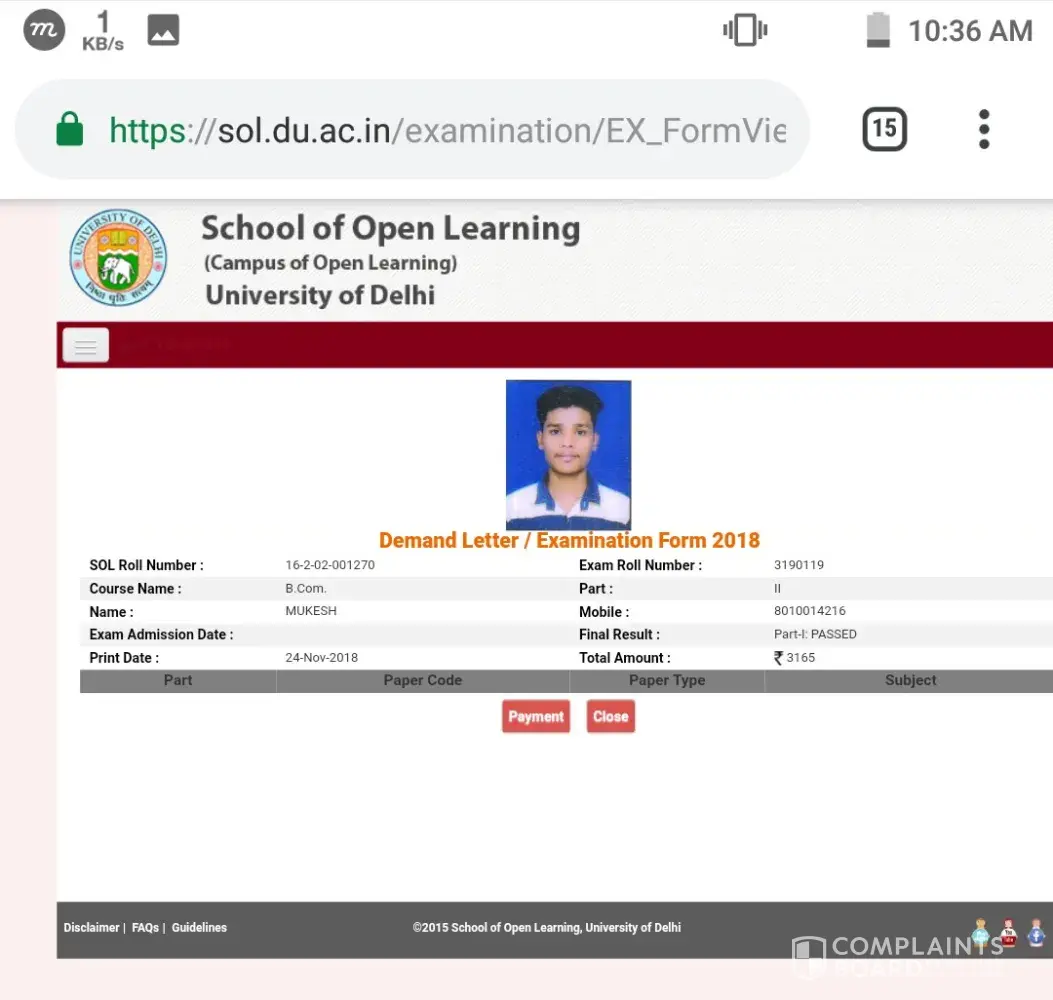Tap the 10:36 AM clock

point(970,31)
